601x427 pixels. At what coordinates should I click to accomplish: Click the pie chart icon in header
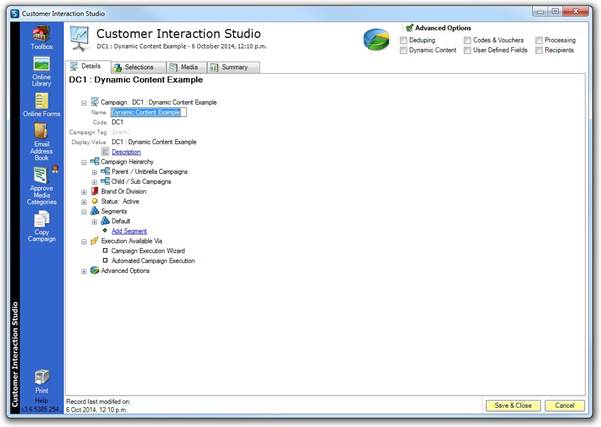coord(376,39)
